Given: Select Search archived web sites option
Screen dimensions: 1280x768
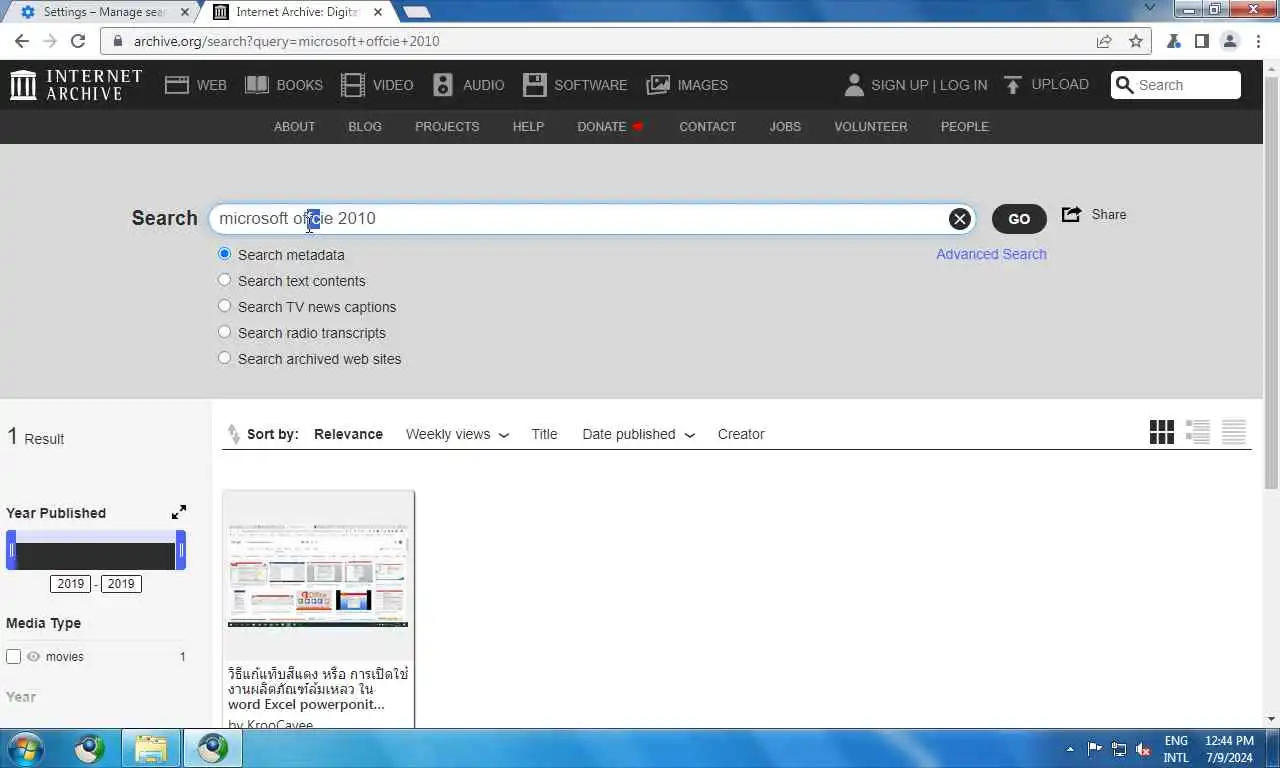Looking at the screenshot, I should pyautogui.click(x=224, y=358).
